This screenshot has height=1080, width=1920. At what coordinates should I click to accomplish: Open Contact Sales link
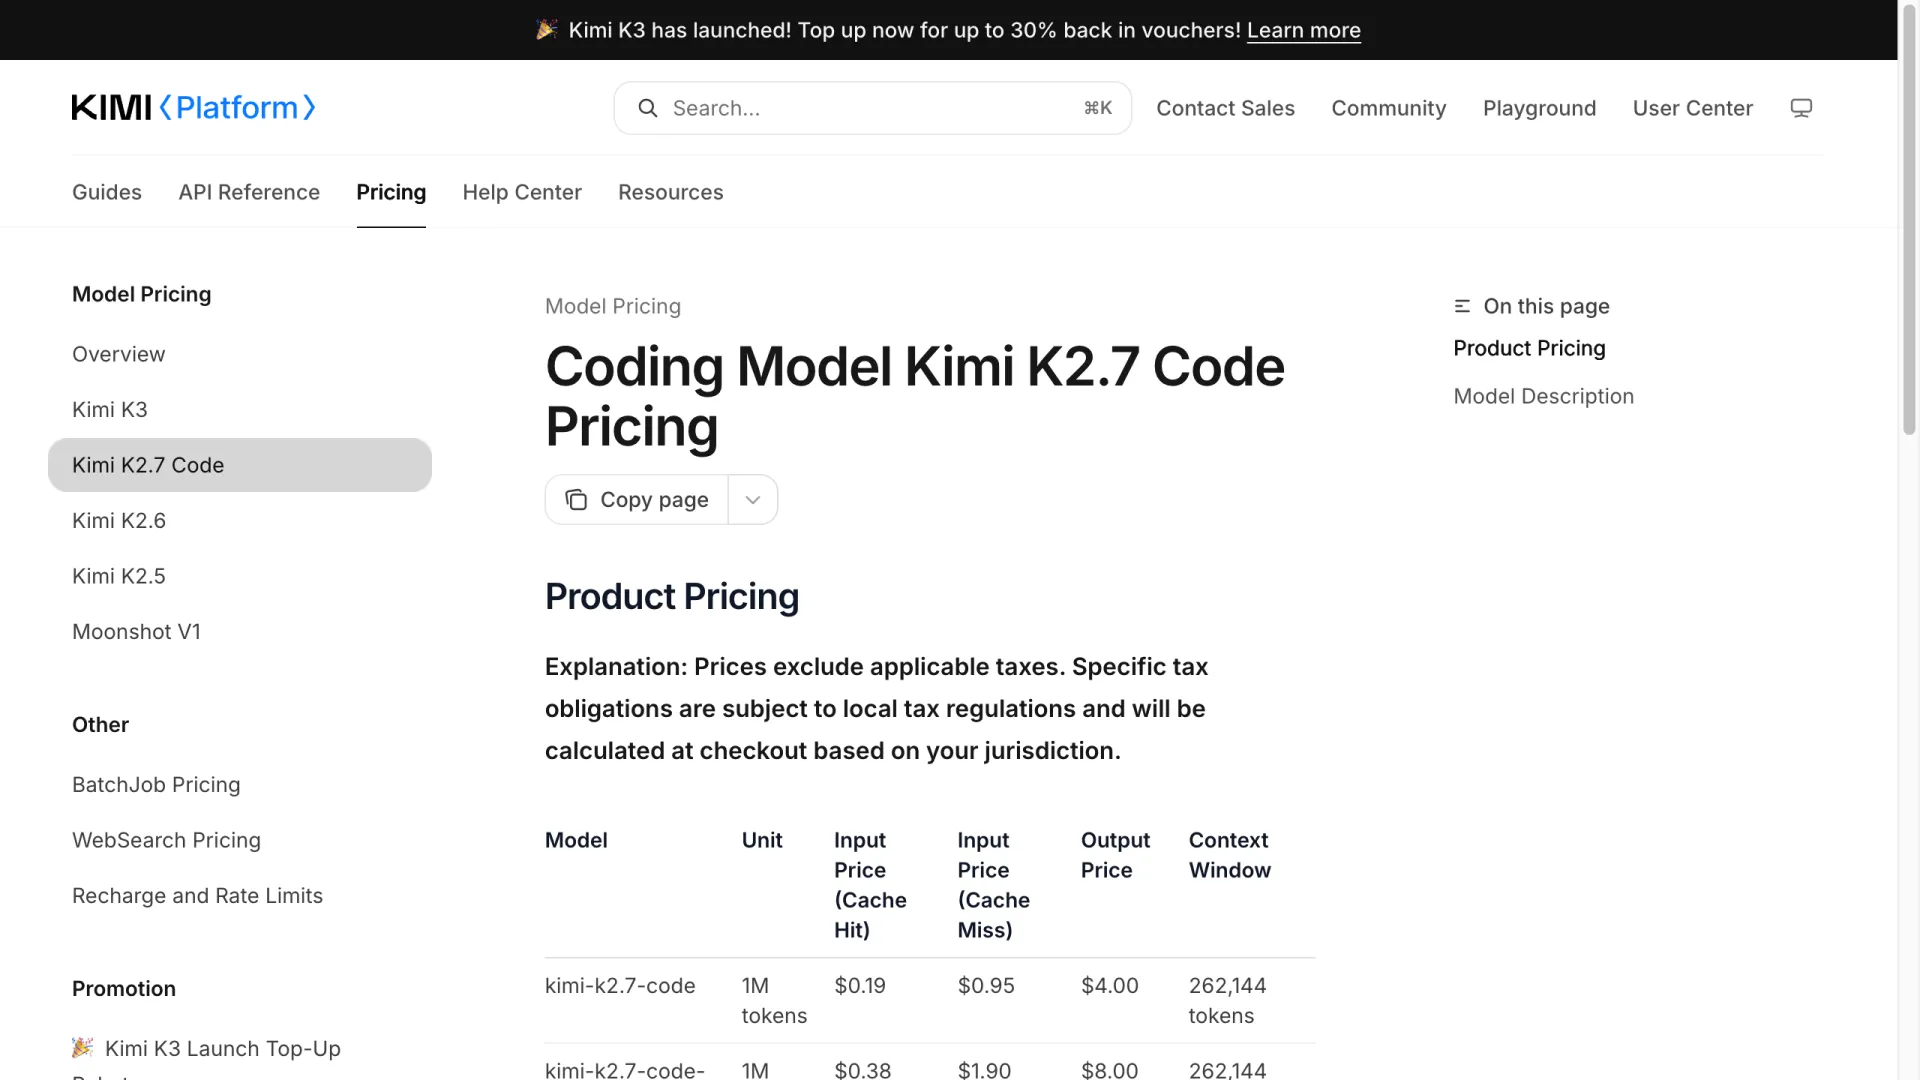click(x=1225, y=108)
